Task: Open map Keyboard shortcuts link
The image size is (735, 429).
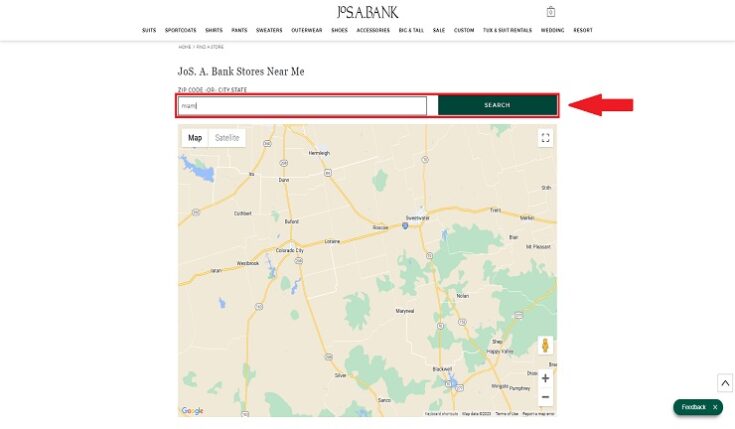Action: (x=441, y=414)
